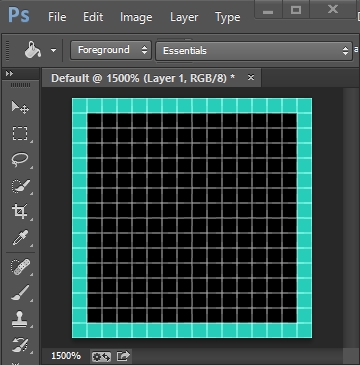Select the Rectangular Marquee tool

point(20,133)
